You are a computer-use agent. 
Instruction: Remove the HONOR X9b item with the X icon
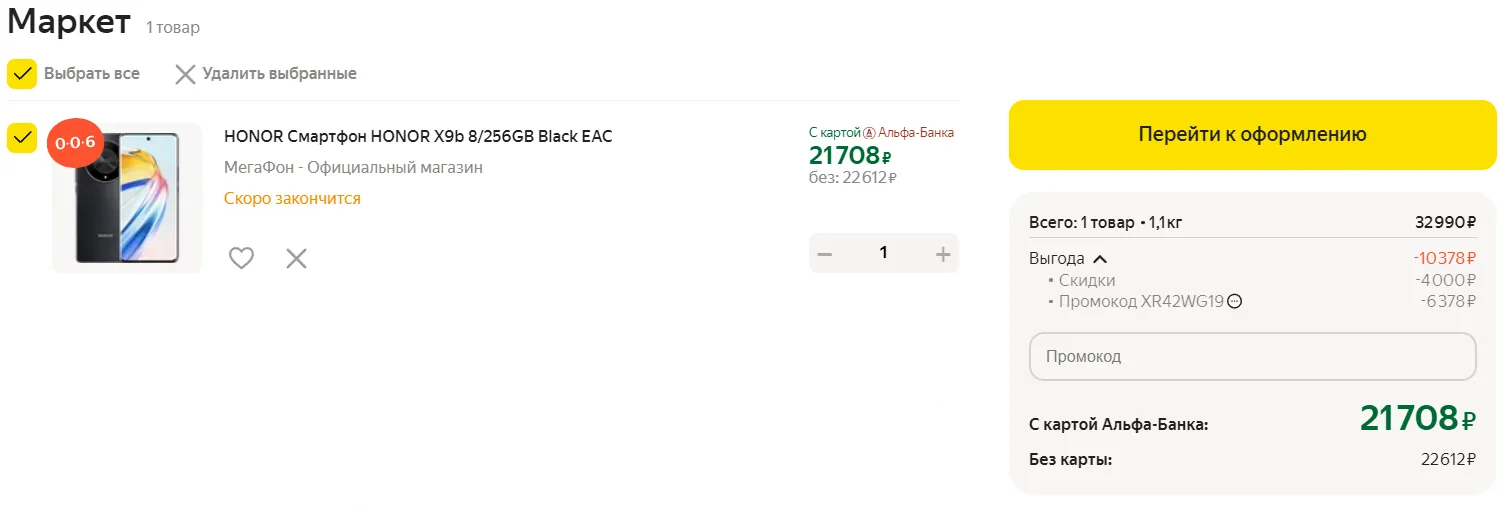coord(296,258)
